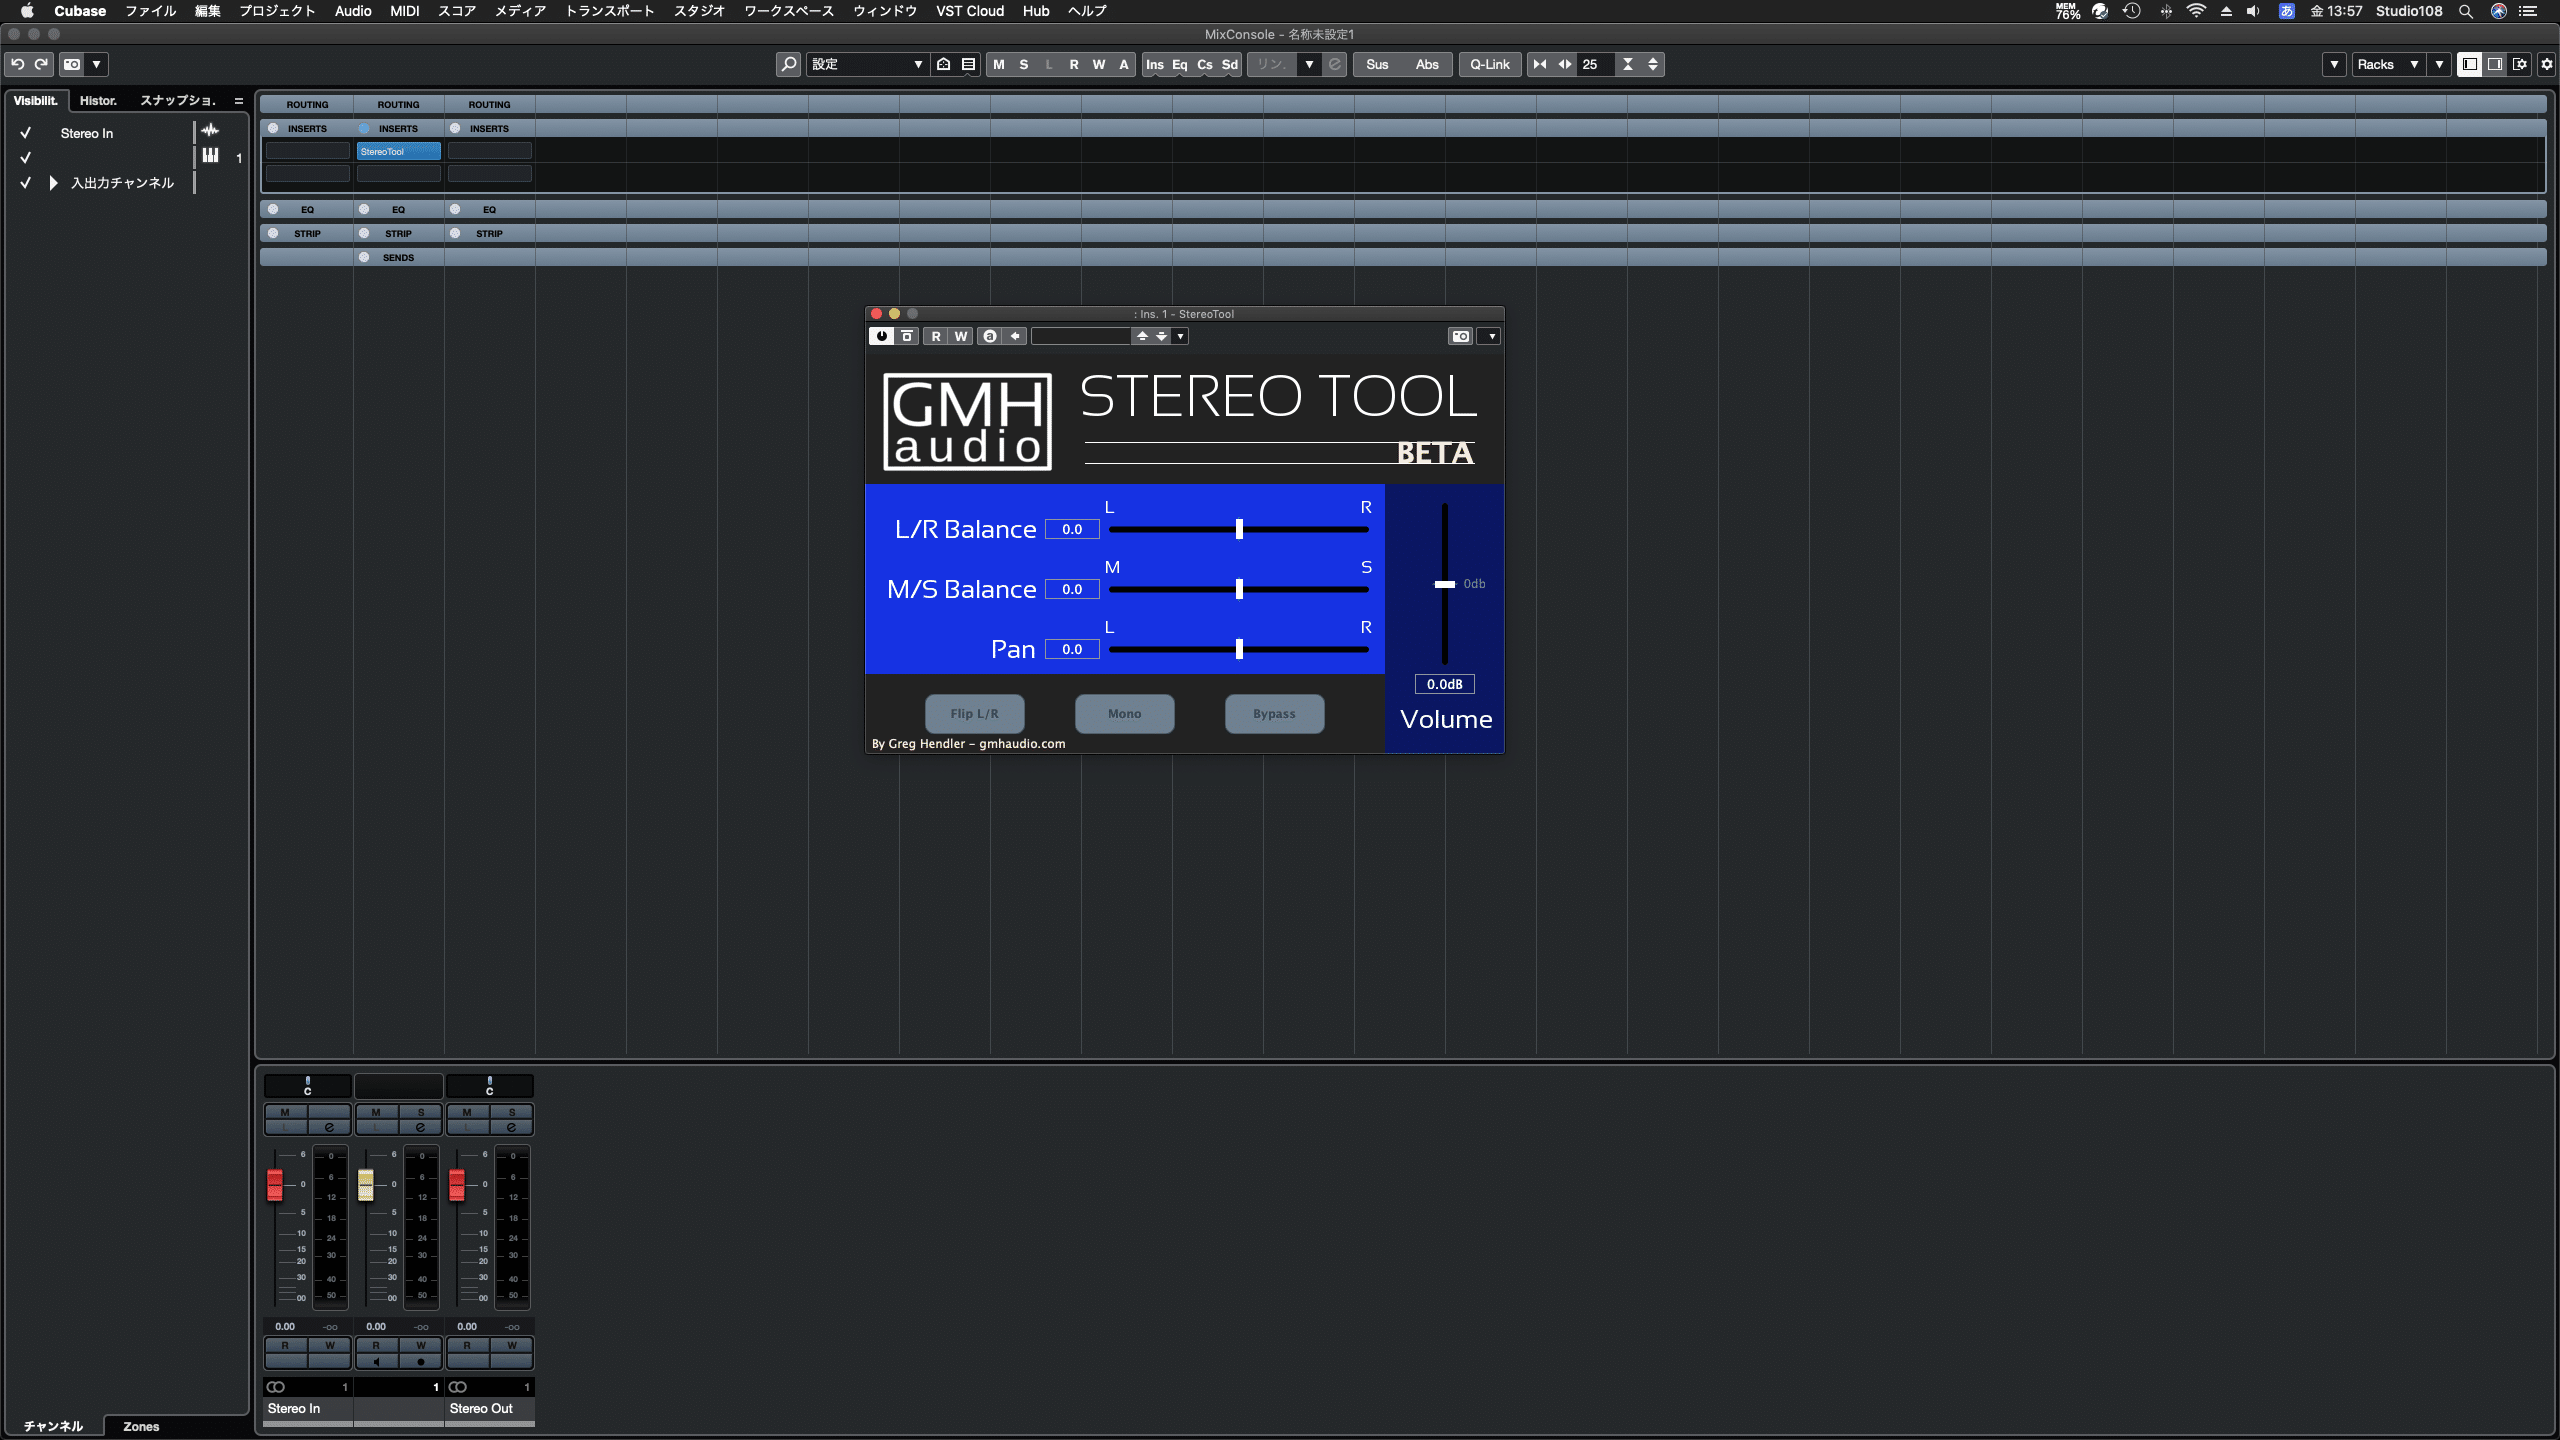Toggle Mute state for all channels with M button
The image size is (2560, 1440).
click(x=997, y=64)
